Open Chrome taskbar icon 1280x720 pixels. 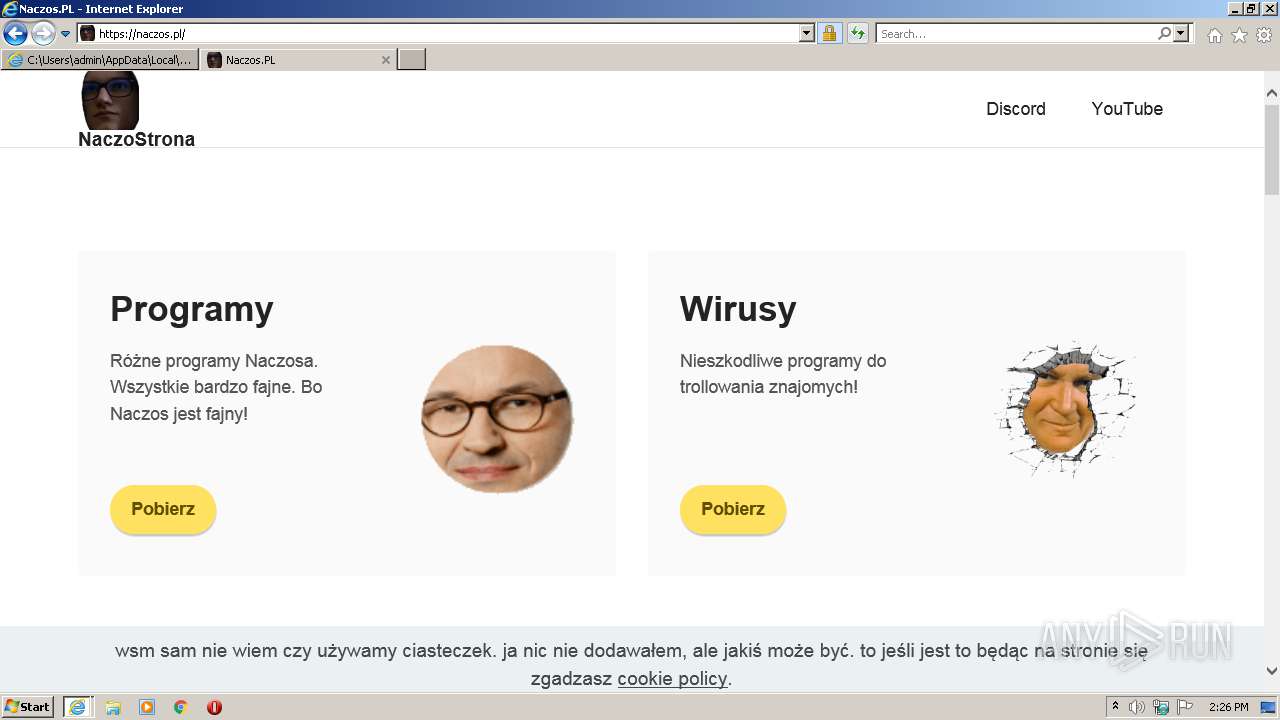click(x=181, y=707)
